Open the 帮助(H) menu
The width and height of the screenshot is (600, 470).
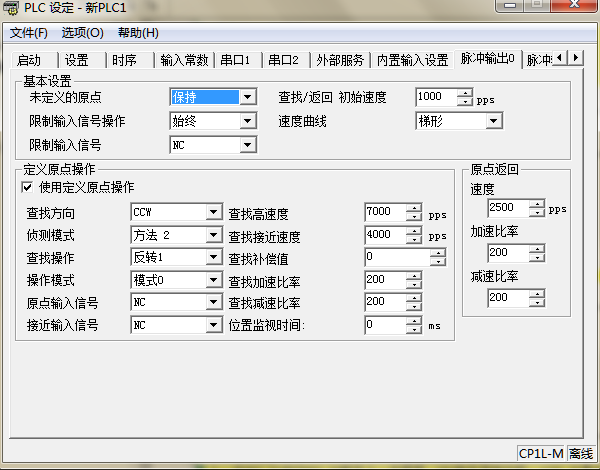click(138, 33)
